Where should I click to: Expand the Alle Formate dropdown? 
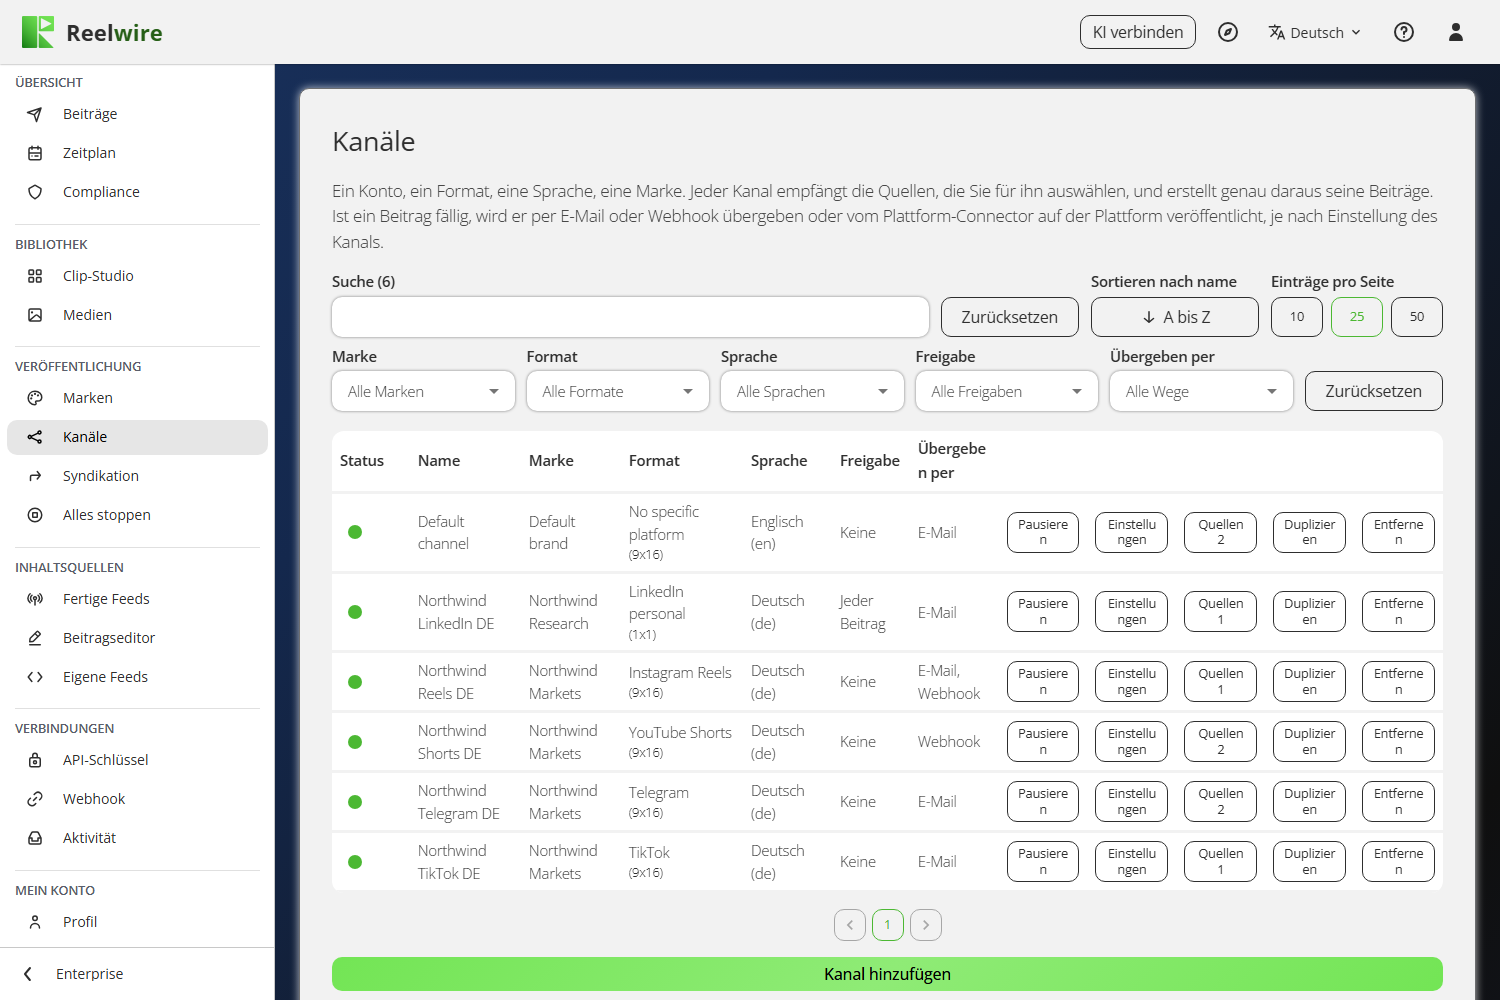[618, 391]
